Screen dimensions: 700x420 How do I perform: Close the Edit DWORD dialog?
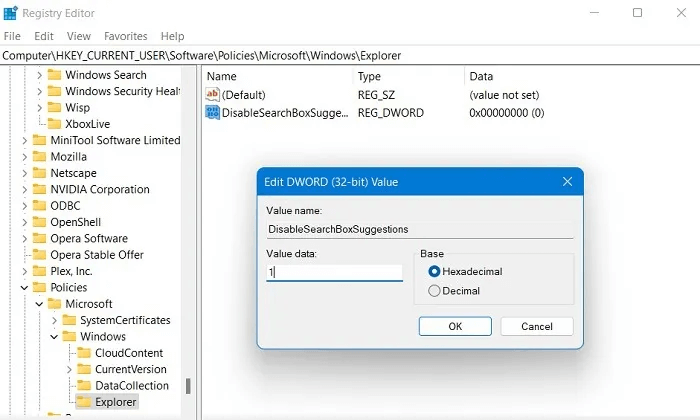coord(567,181)
